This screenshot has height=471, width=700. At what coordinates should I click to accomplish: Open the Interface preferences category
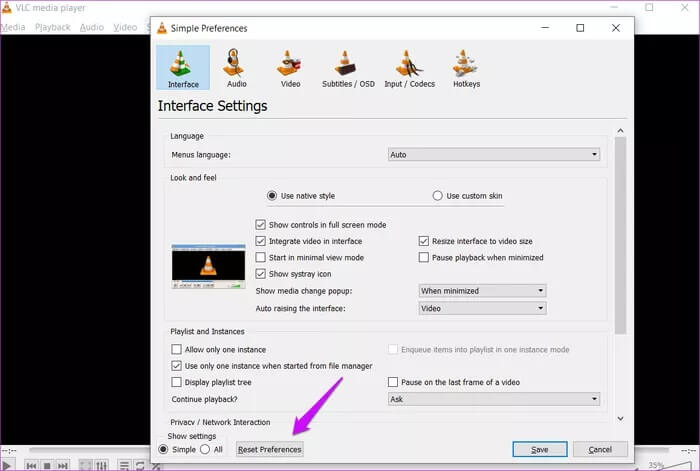tap(183, 67)
